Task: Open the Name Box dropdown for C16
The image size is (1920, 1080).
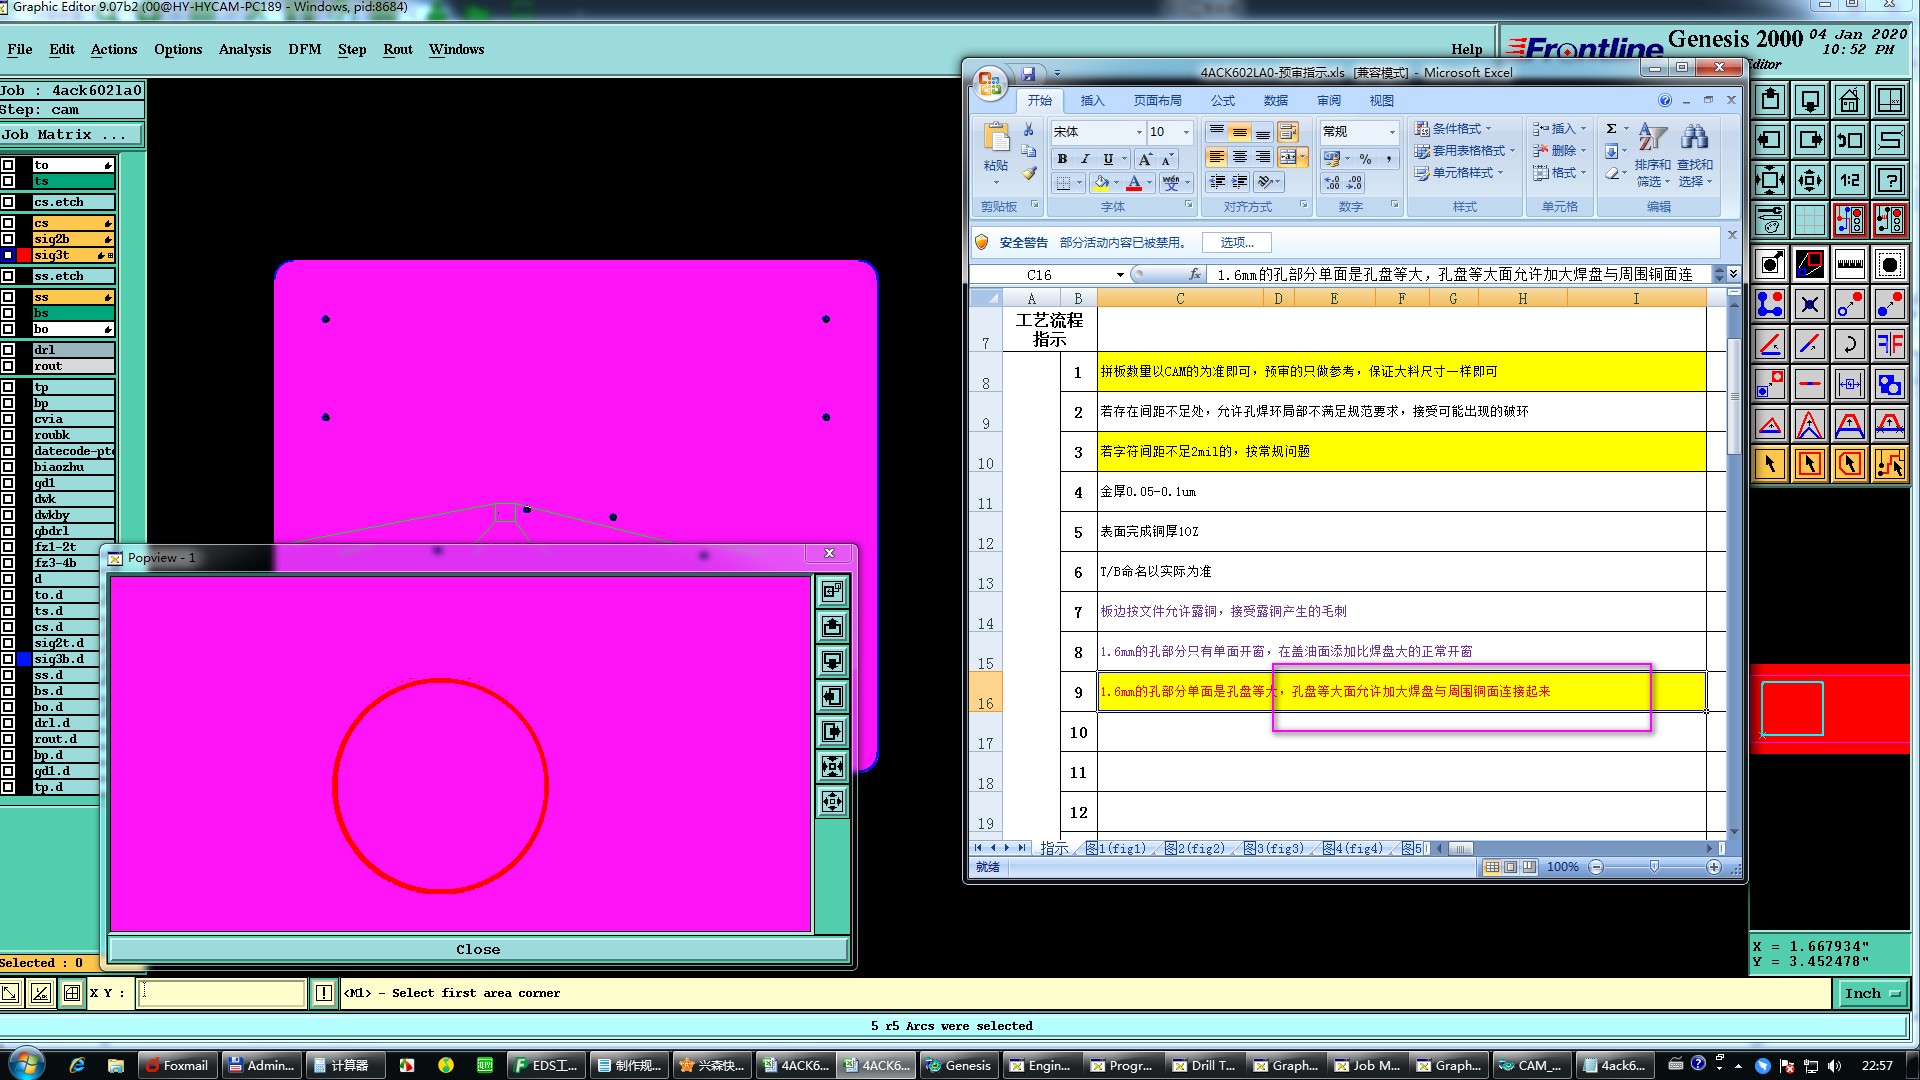Action: point(1120,275)
